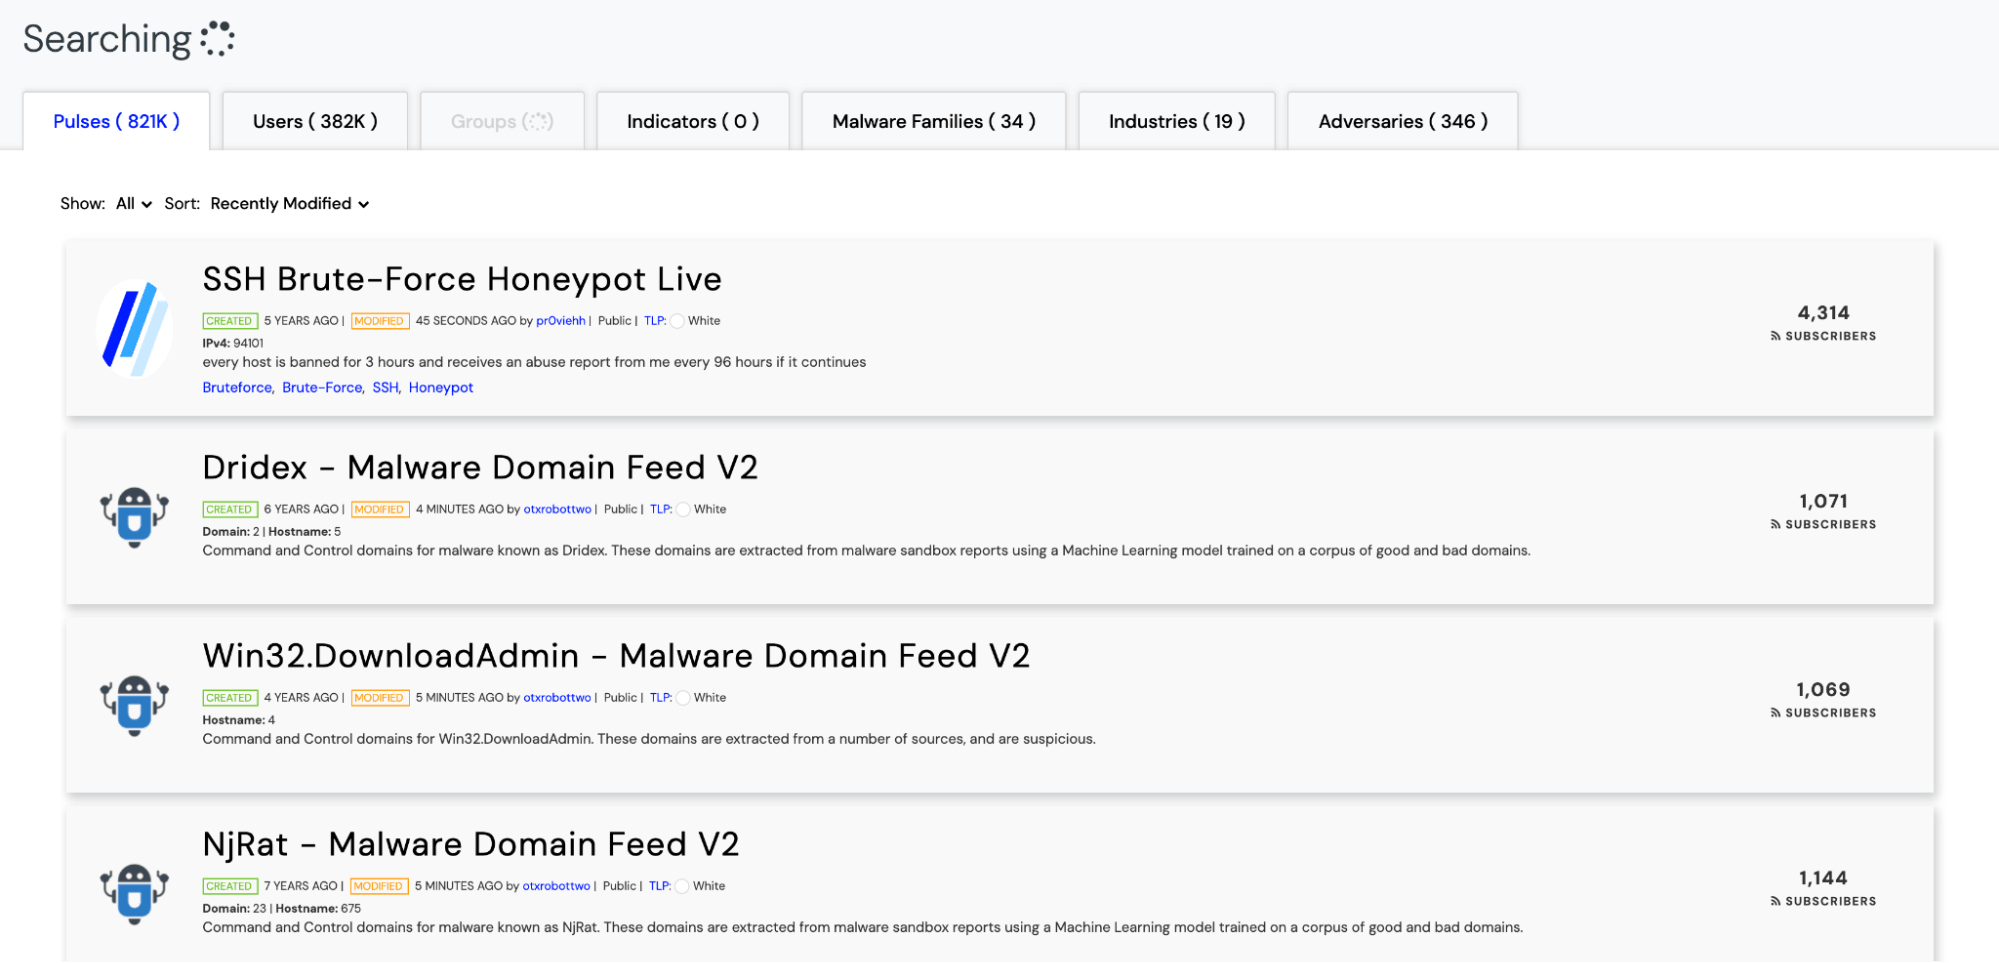Select the Adversaries (346) tab
The height and width of the screenshot is (963, 1999).
pyautogui.click(x=1403, y=121)
